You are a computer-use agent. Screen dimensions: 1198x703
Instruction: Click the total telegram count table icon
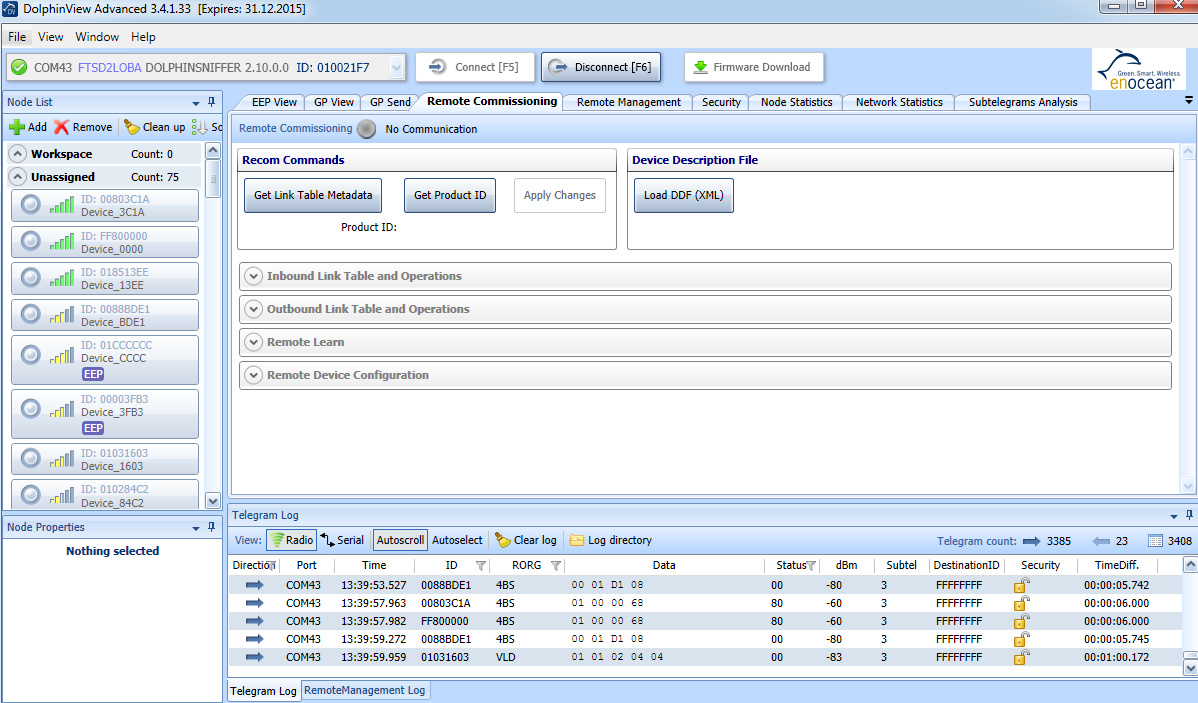coord(1155,541)
